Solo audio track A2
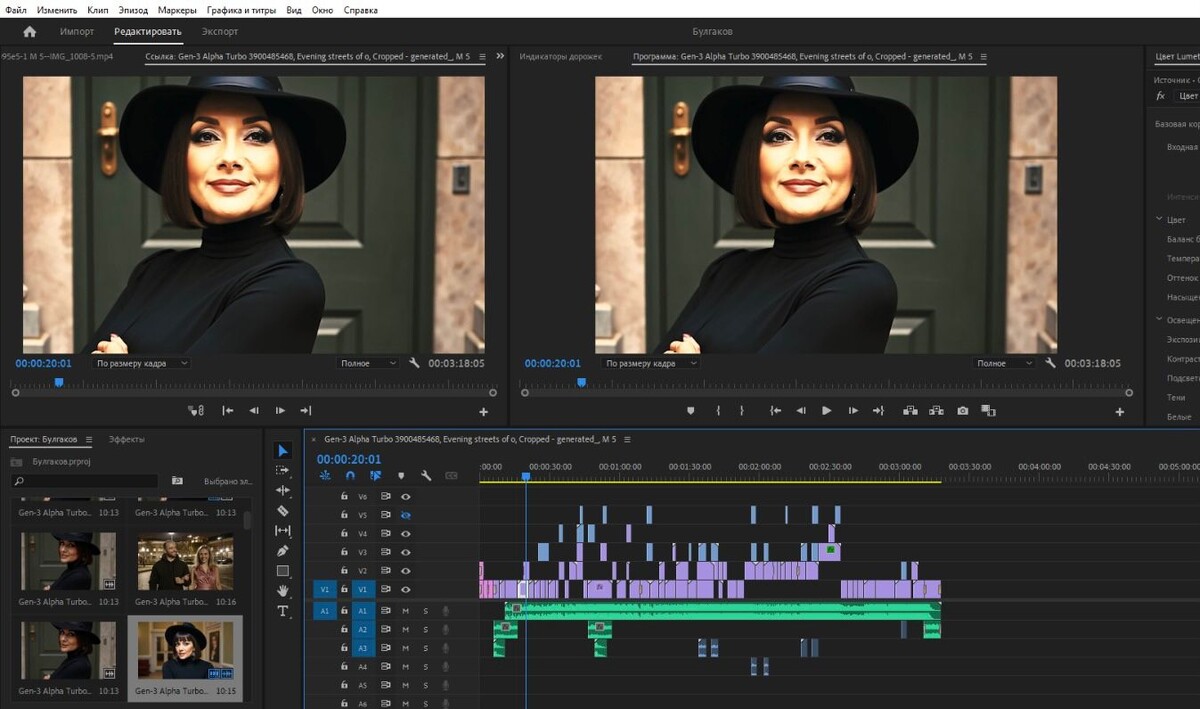 click(425, 629)
